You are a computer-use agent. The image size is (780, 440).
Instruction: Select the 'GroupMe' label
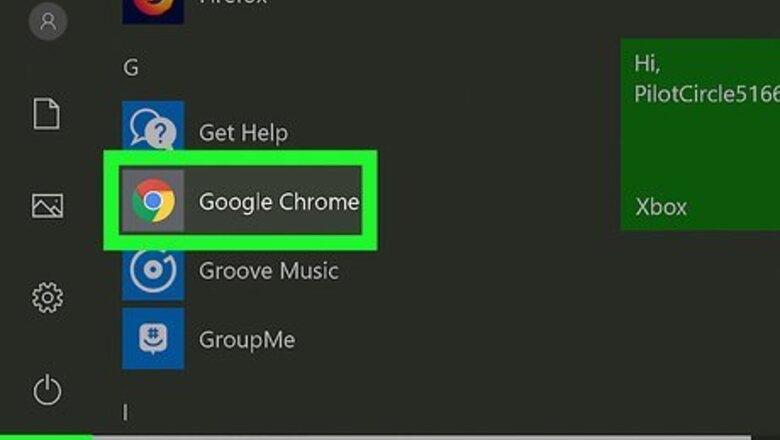(247, 340)
